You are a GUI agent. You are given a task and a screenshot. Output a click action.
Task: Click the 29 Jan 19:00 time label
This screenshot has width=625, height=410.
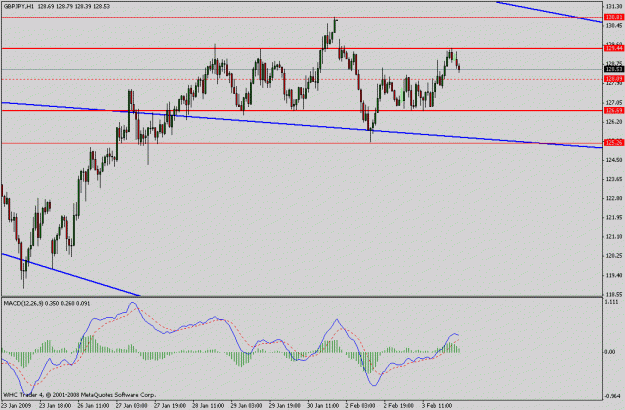(285, 406)
